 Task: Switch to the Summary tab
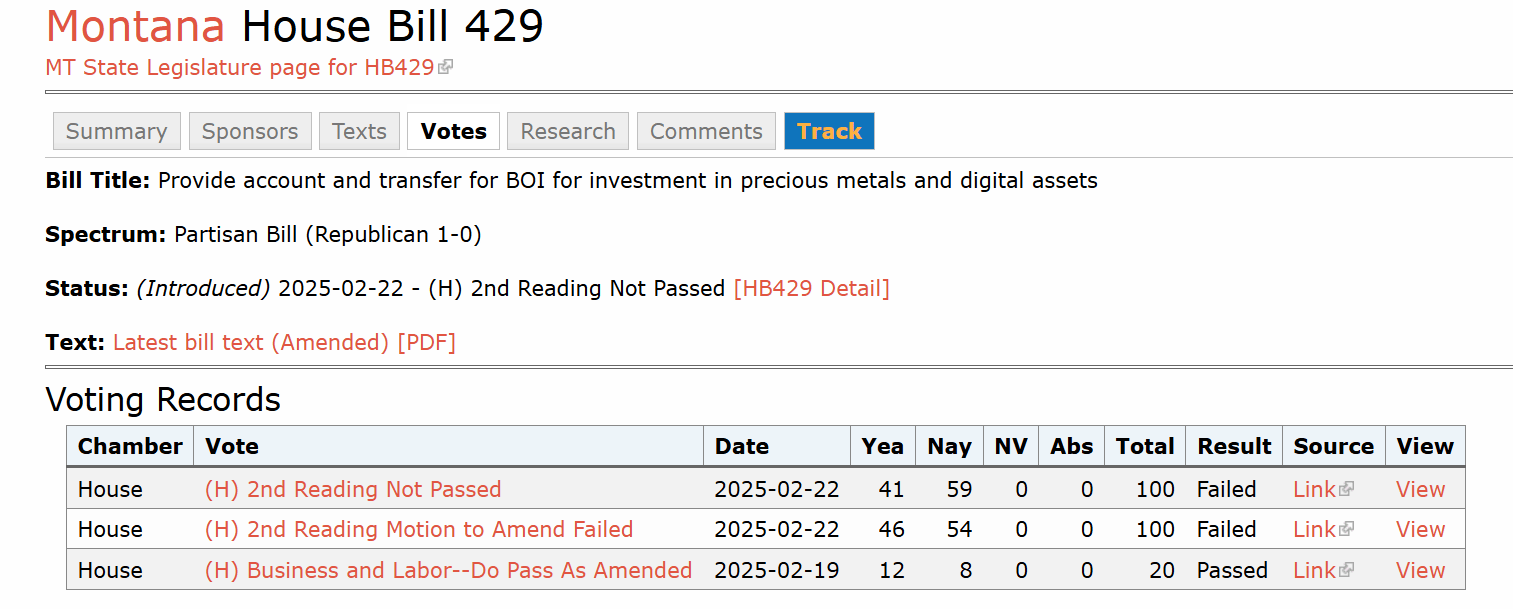[117, 131]
